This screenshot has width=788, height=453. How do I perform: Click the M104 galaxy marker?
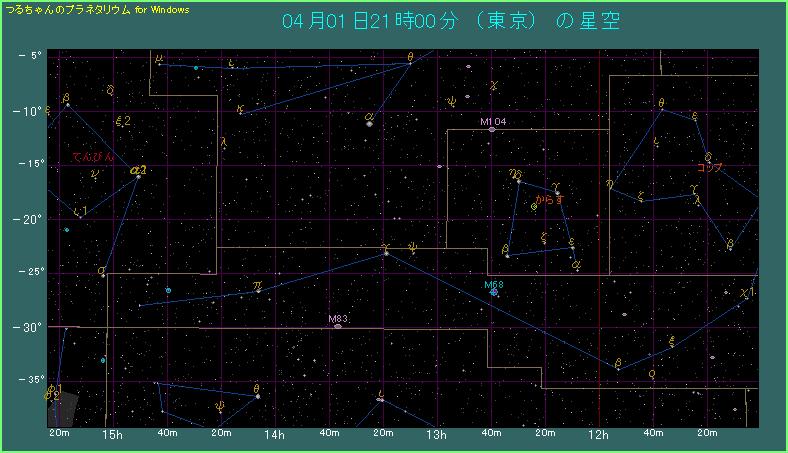(x=492, y=129)
